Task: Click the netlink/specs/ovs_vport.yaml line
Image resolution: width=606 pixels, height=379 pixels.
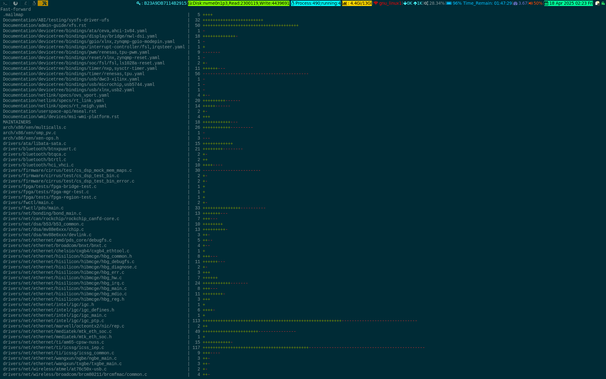Action: 56,95
